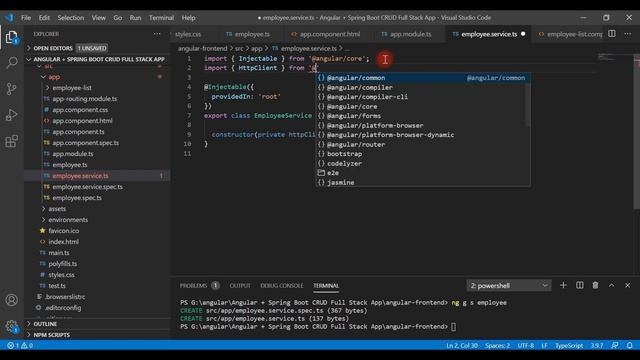The height and width of the screenshot is (360, 640).
Task: Open favicon.ico in explorer
Action: click(64, 231)
